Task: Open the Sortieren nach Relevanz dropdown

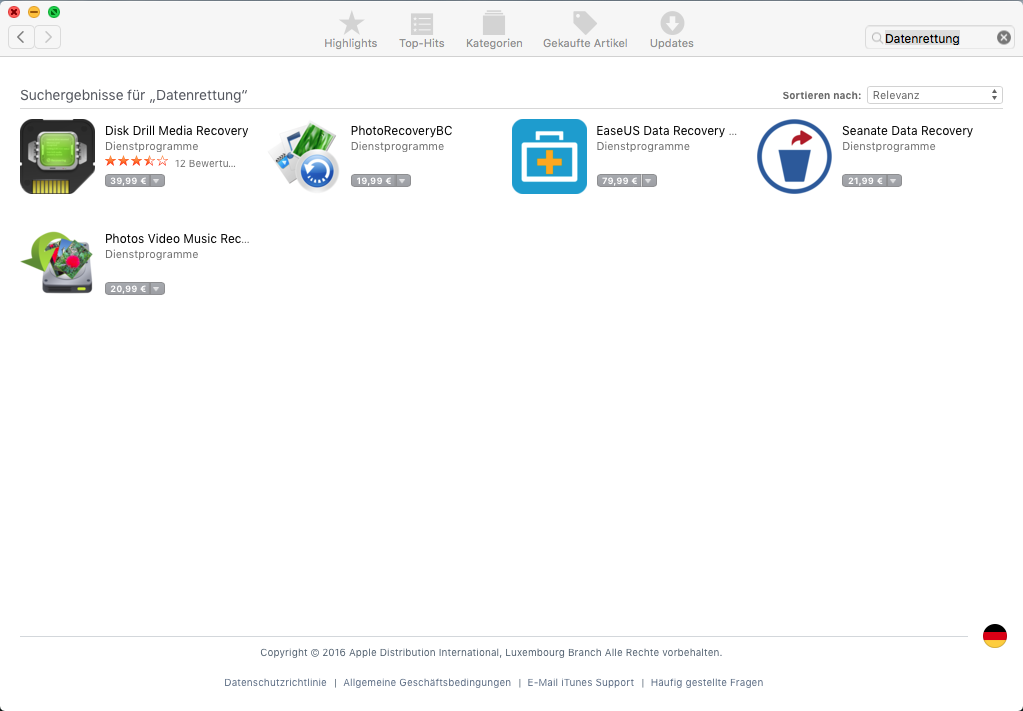Action: 934,95
